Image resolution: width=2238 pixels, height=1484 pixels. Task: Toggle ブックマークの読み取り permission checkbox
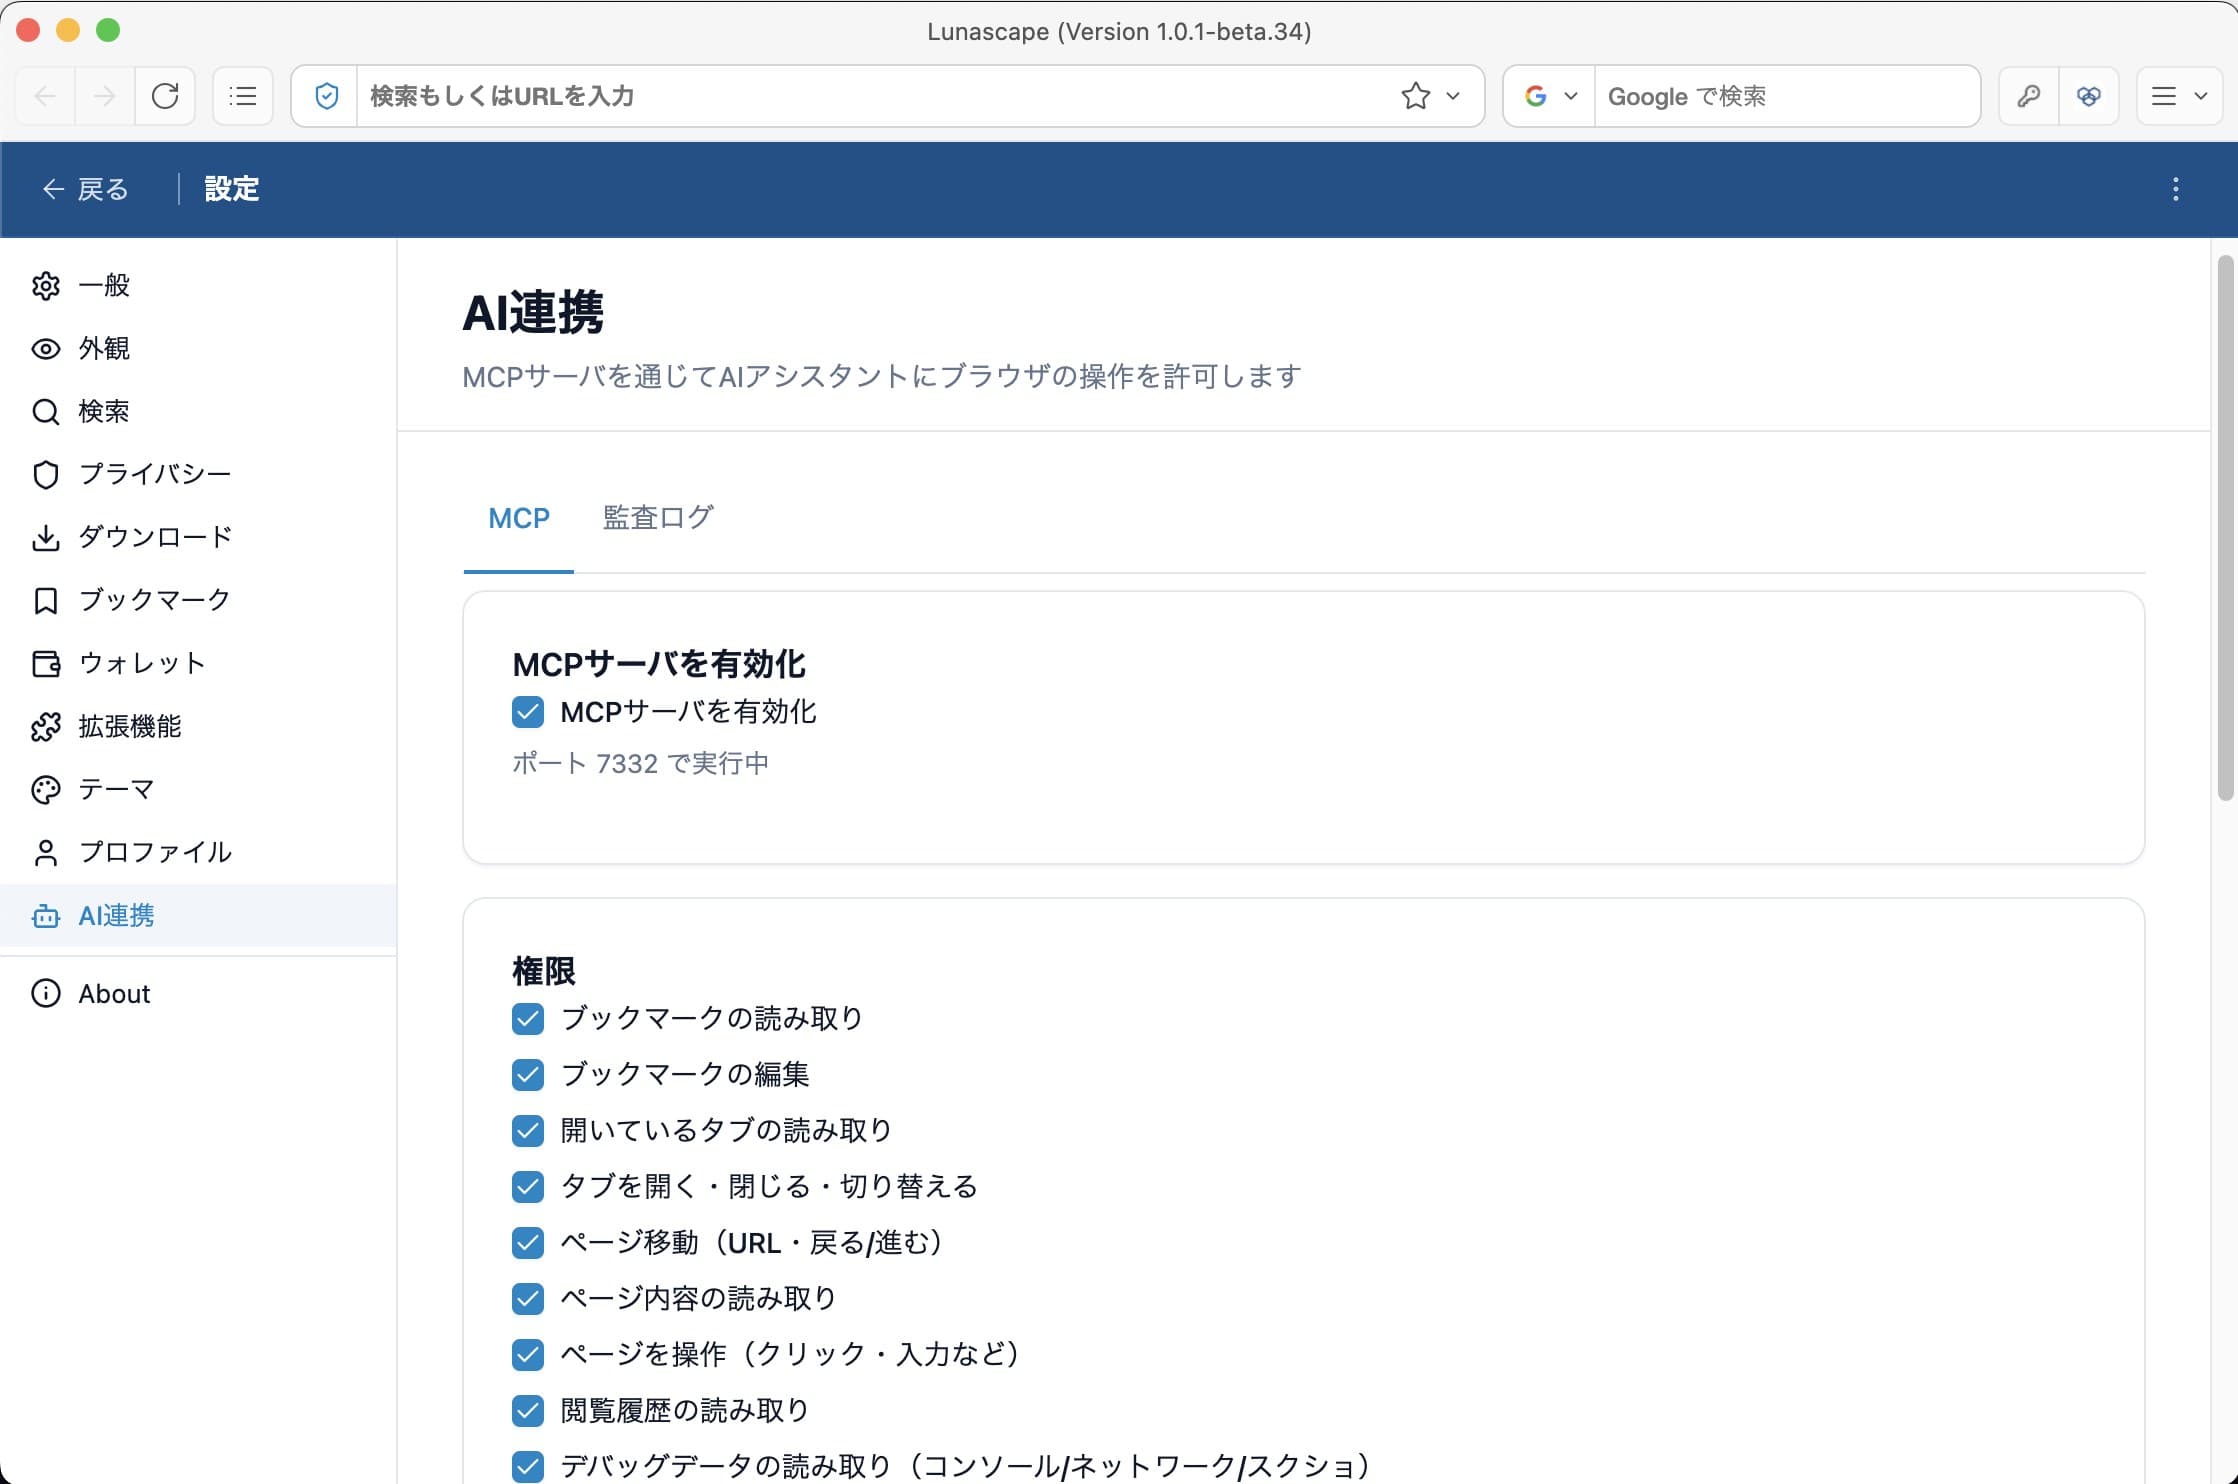[x=528, y=1018]
